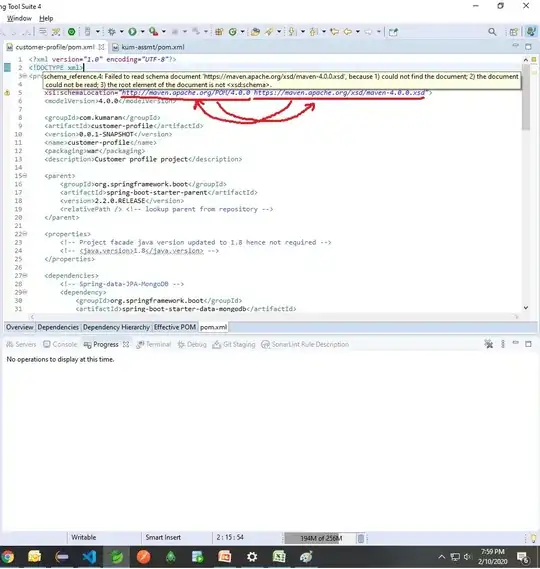
Task: Minimize the editor area
Action: click(516, 46)
